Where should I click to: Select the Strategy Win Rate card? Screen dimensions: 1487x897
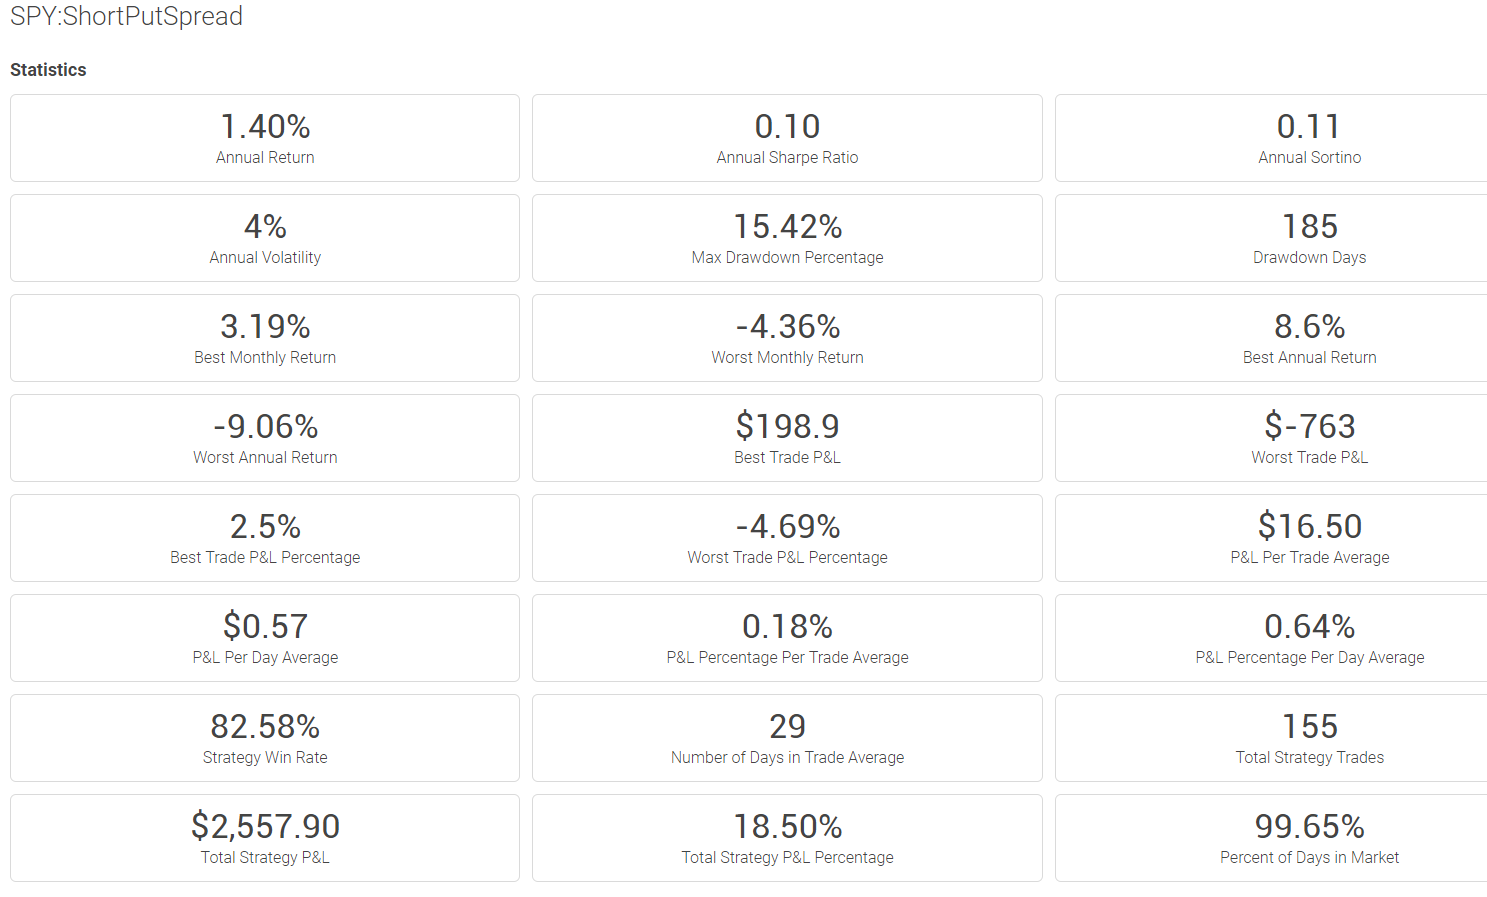click(265, 738)
